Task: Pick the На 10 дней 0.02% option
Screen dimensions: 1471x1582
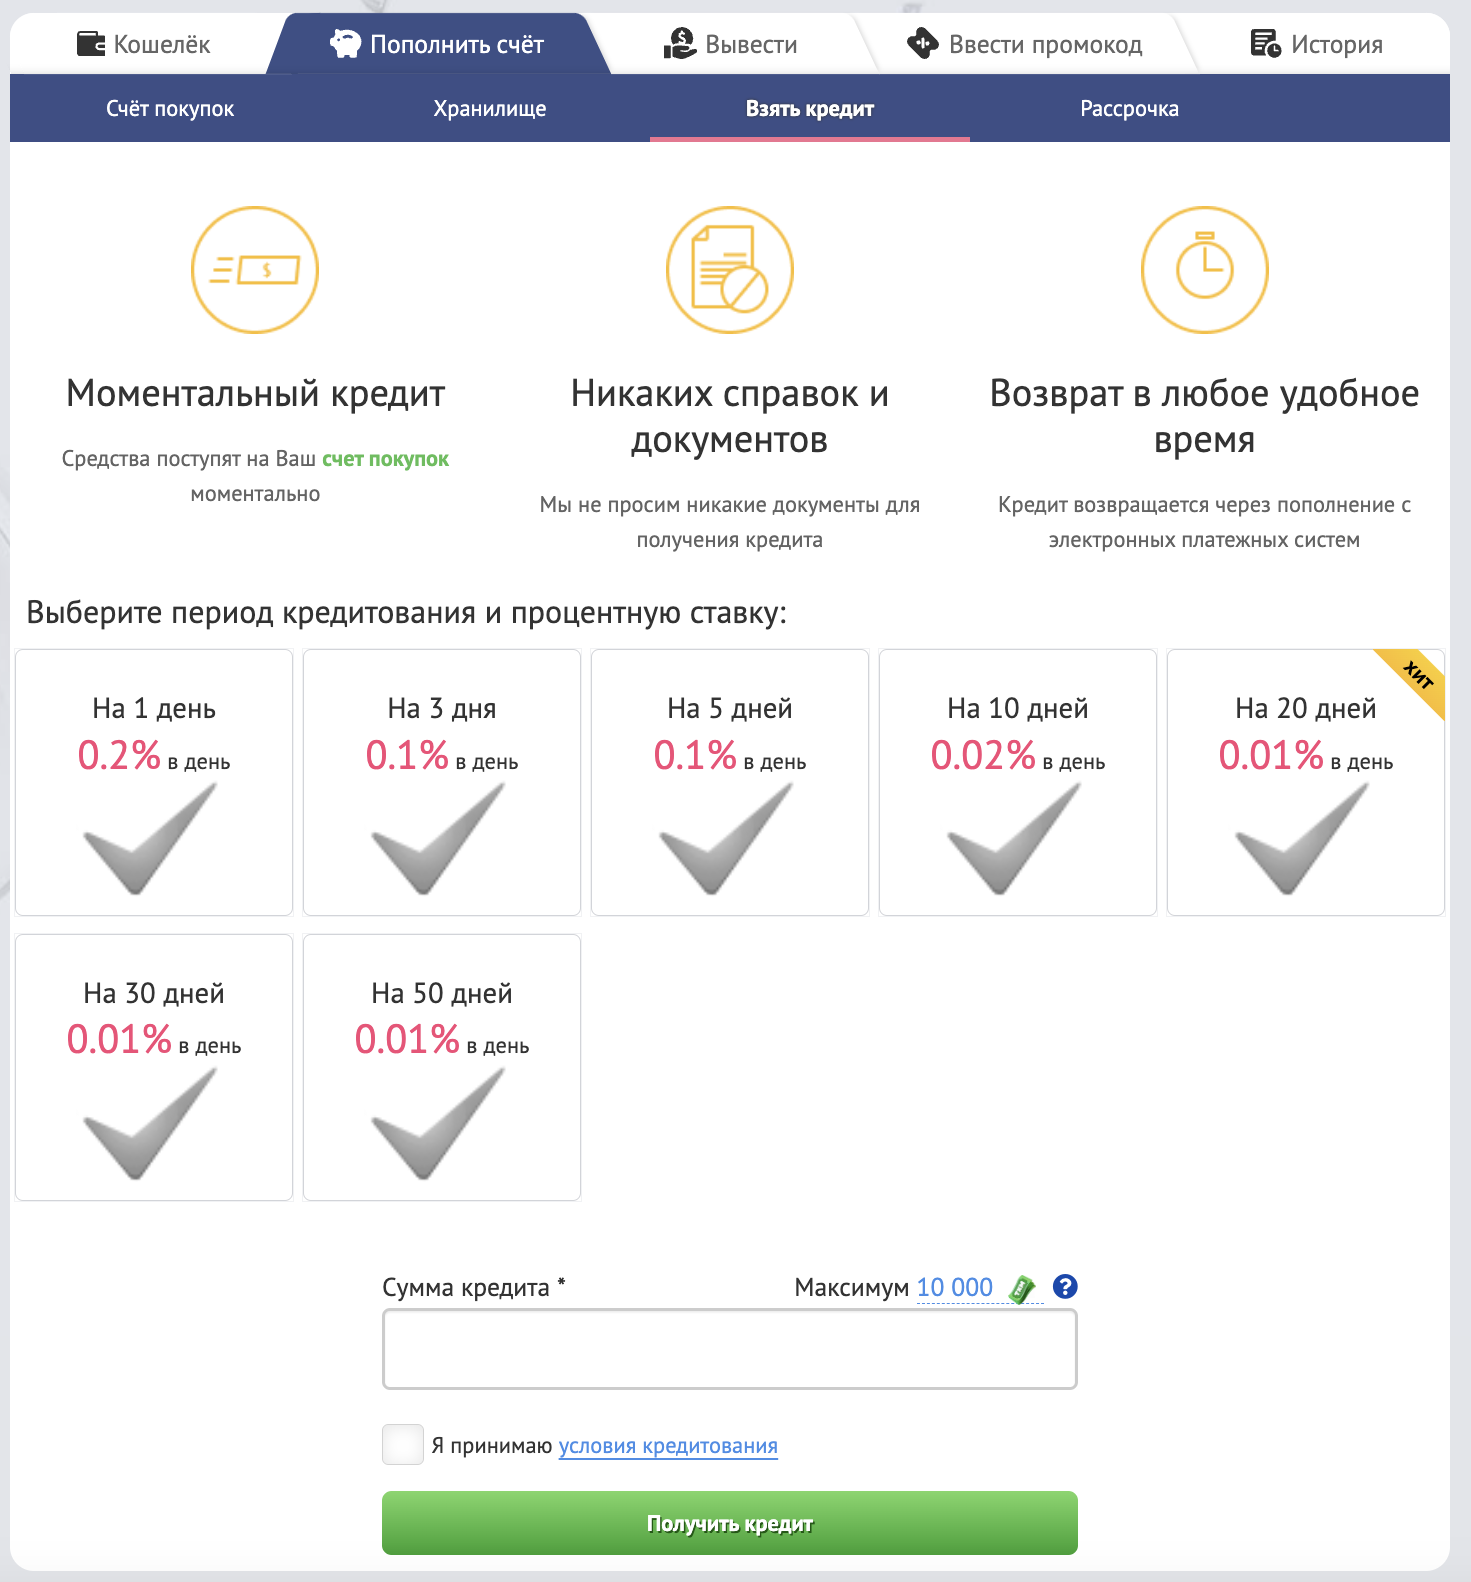Action: (x=1017, y=782)
